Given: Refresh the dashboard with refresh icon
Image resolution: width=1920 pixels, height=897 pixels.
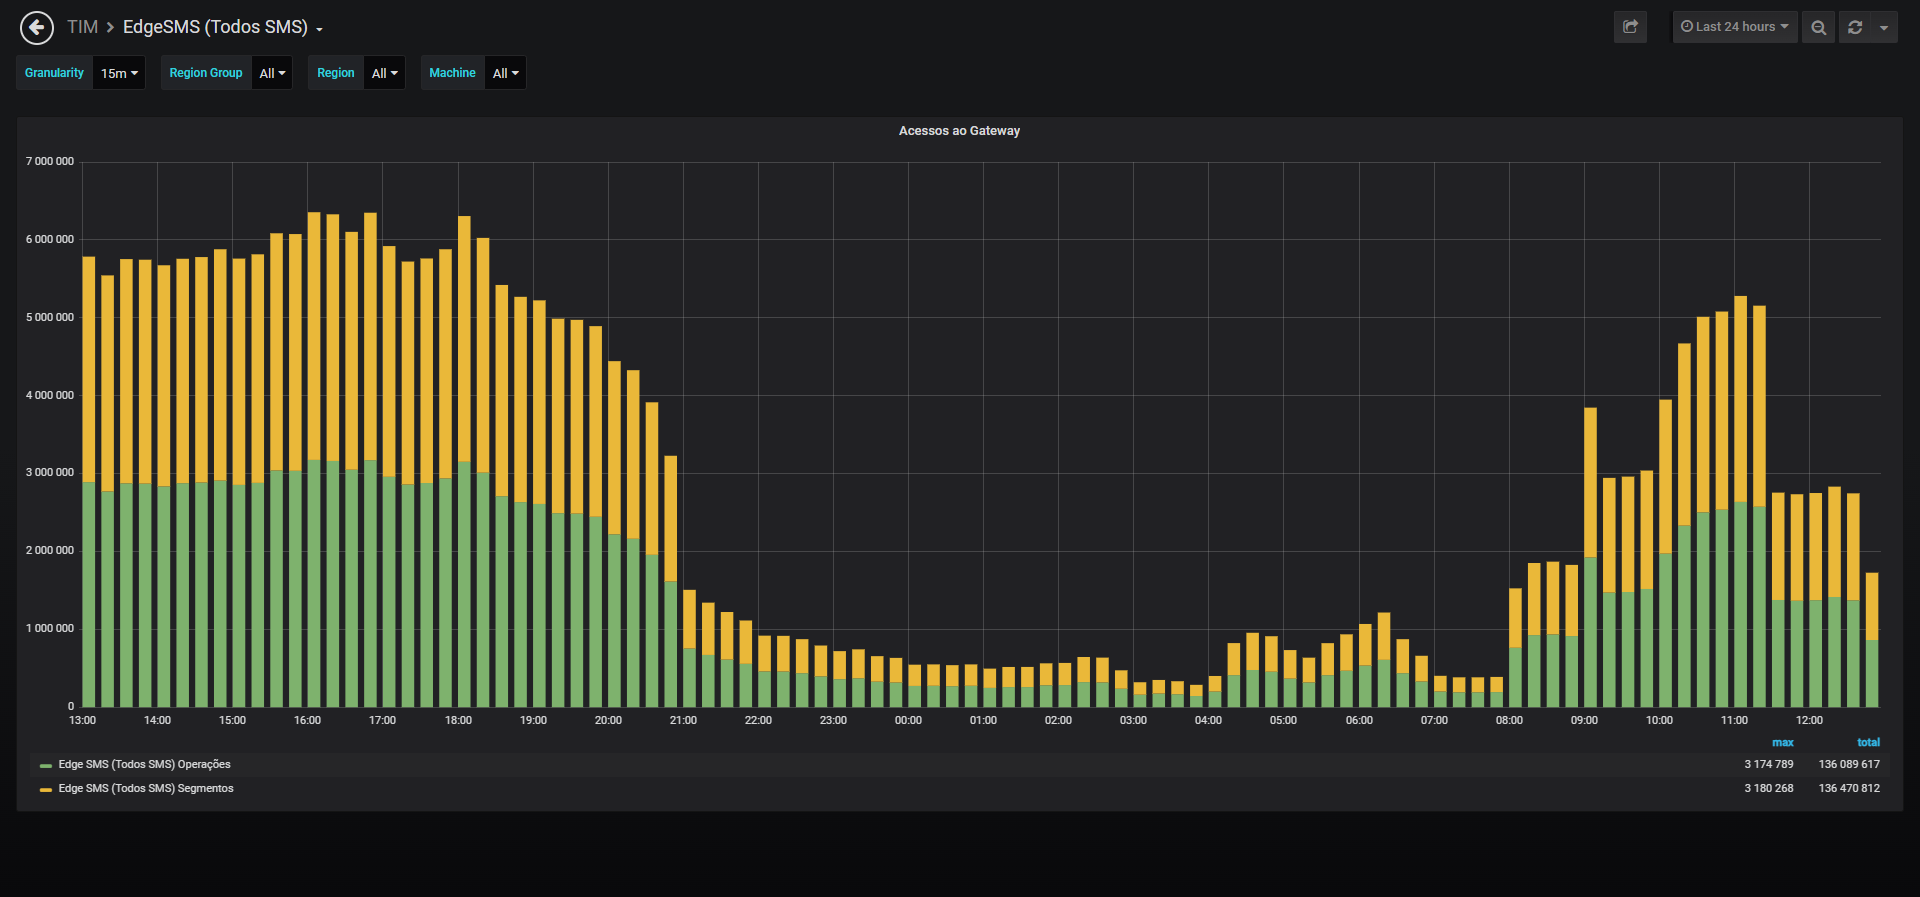Looking at the screenshot, I should [1855, 27].
